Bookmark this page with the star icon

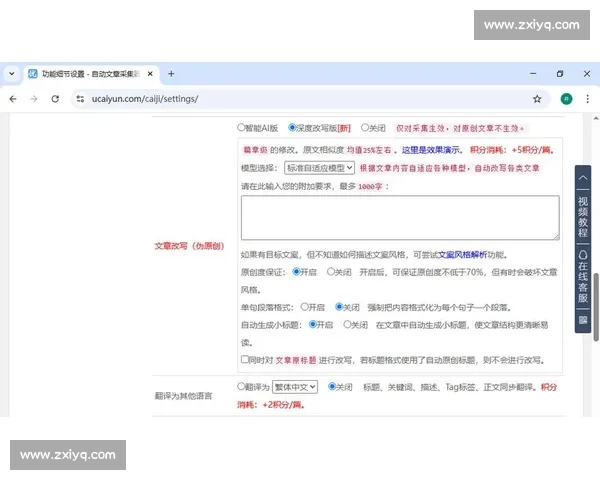pos(537,99)
